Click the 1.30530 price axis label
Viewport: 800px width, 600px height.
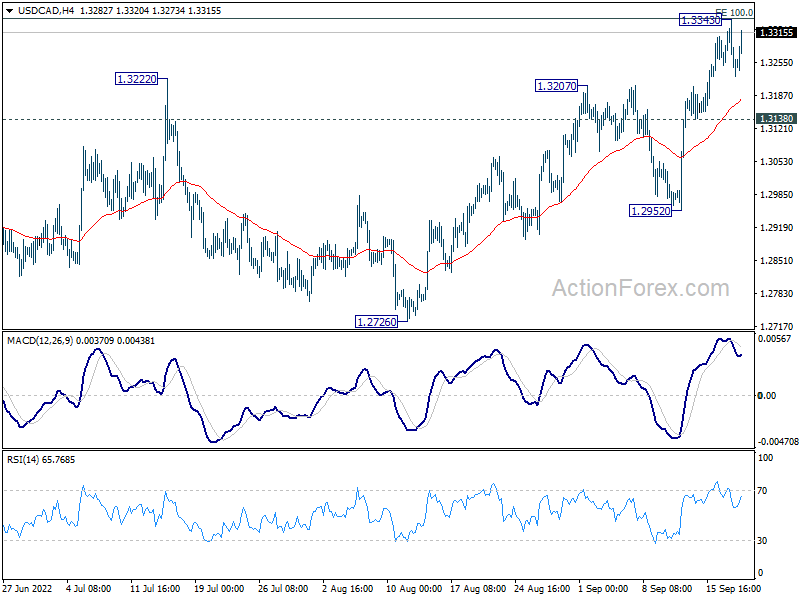776,162
